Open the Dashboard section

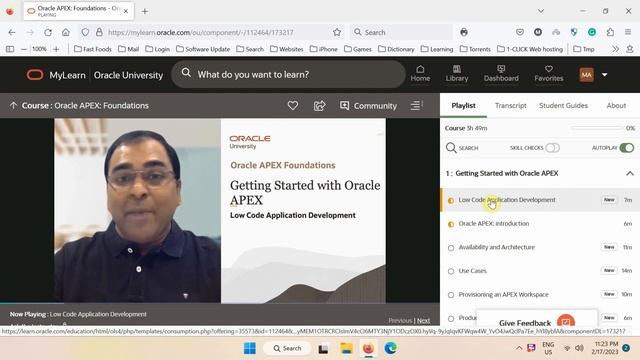[501, 73]
